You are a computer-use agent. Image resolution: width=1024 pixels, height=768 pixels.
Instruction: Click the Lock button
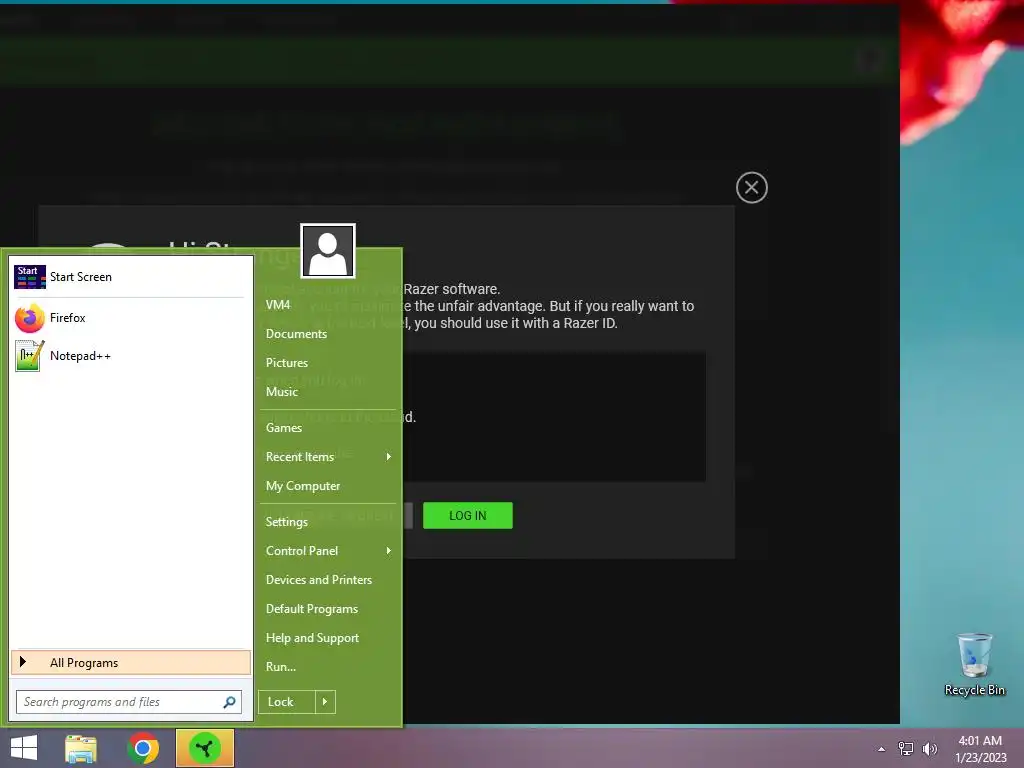[286, 702]
